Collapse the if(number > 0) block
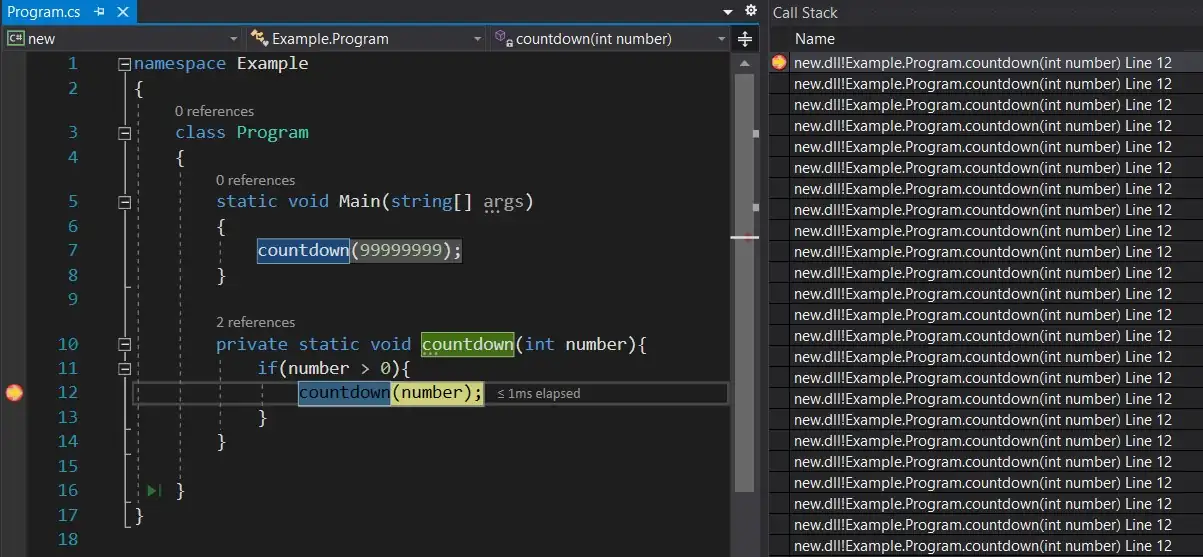 click(124, 368)
